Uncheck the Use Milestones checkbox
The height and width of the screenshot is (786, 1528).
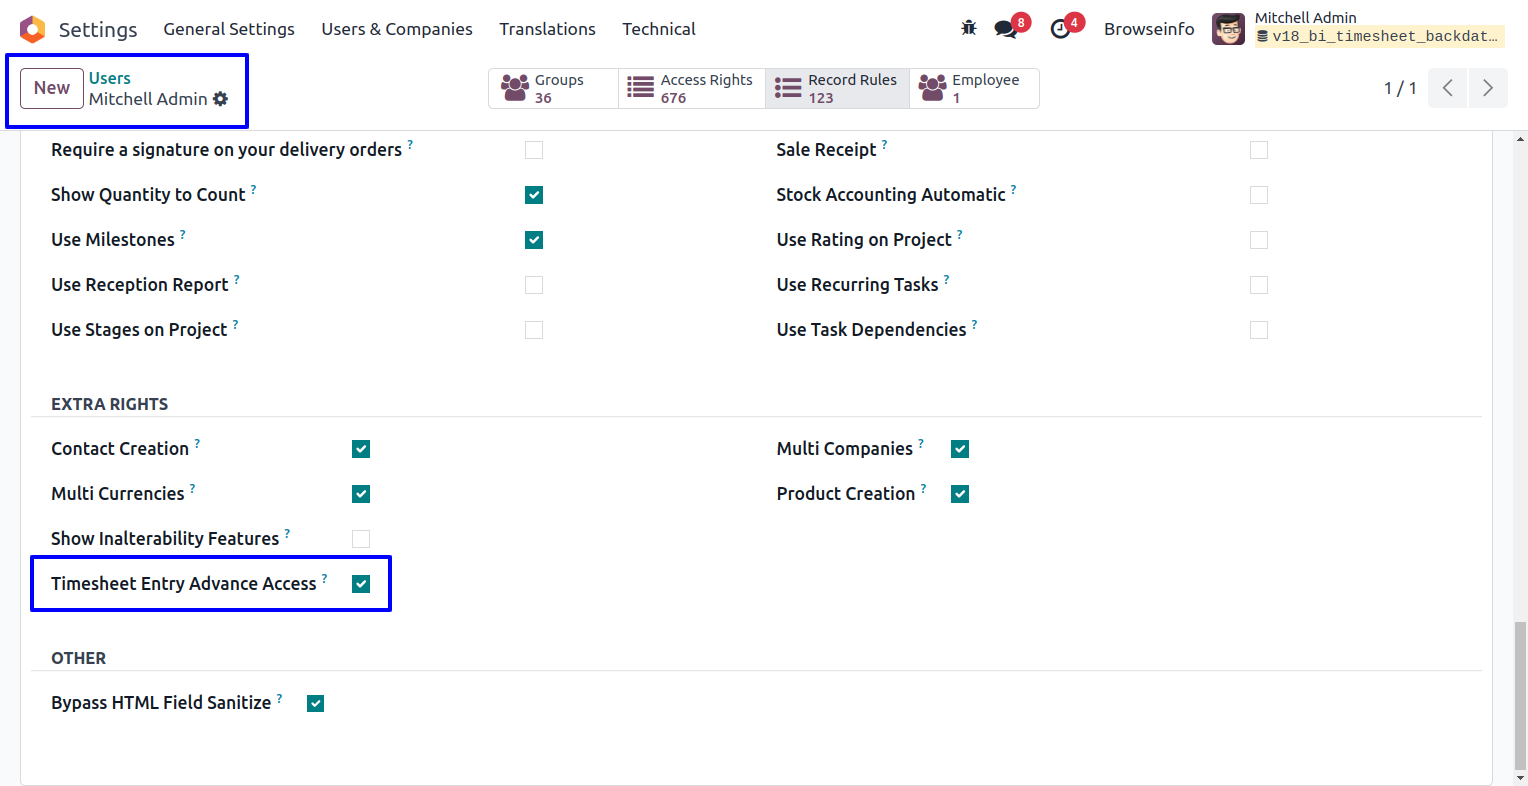(534, 240)
